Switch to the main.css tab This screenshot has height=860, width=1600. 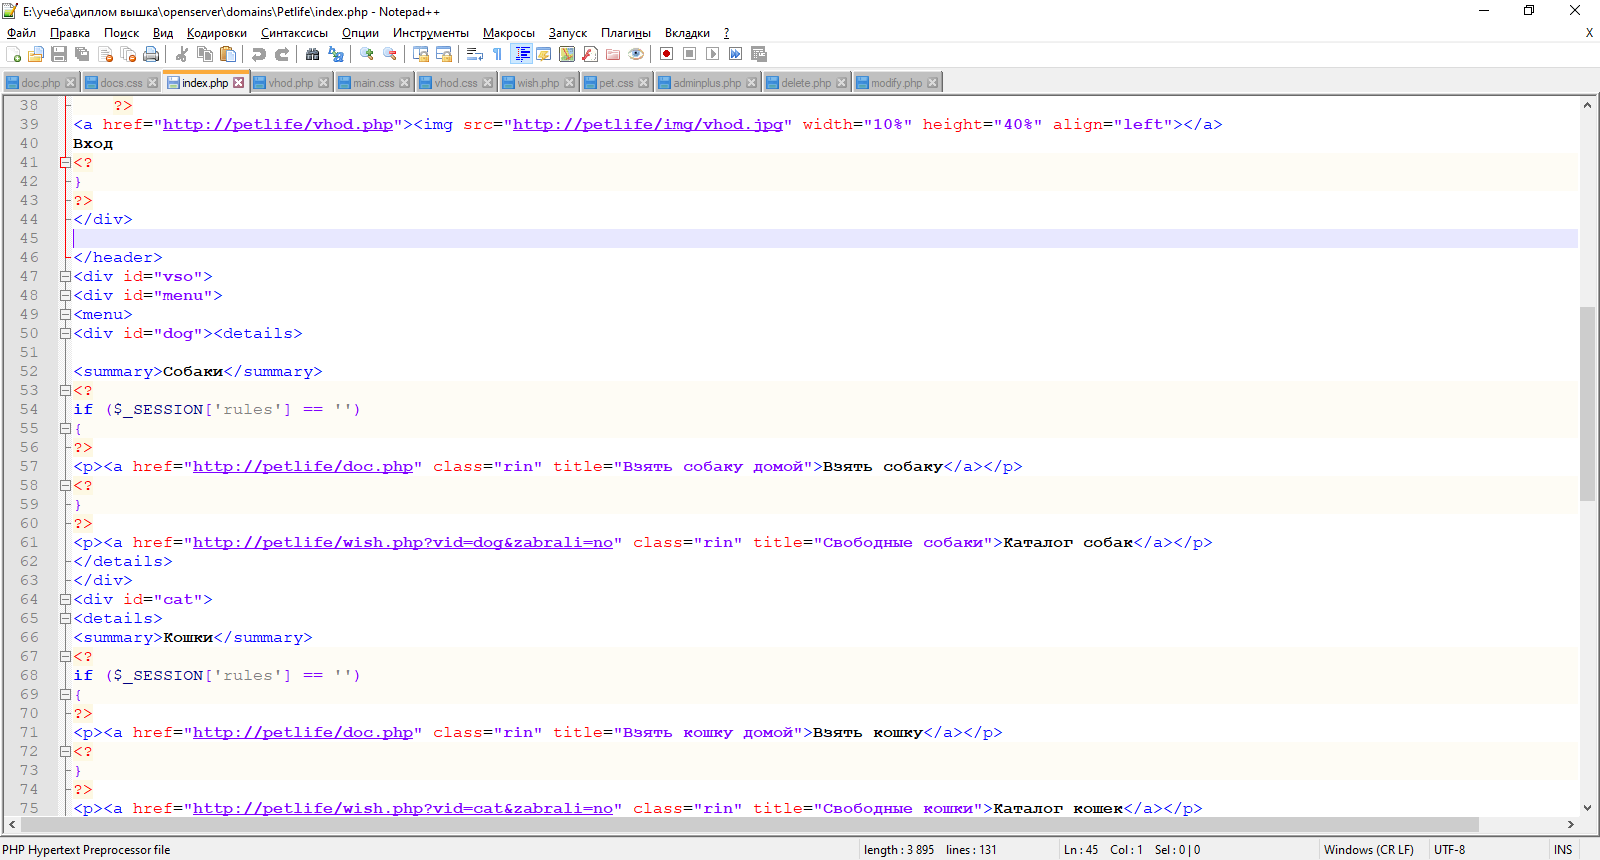[x=373, y=83]
